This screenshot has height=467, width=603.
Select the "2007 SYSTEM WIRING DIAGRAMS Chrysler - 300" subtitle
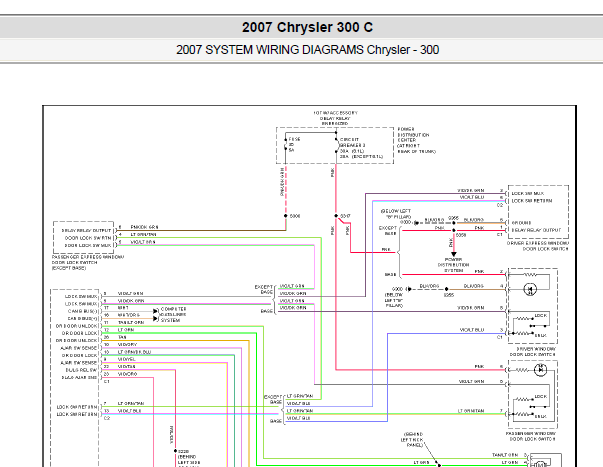tap(307, 50)
